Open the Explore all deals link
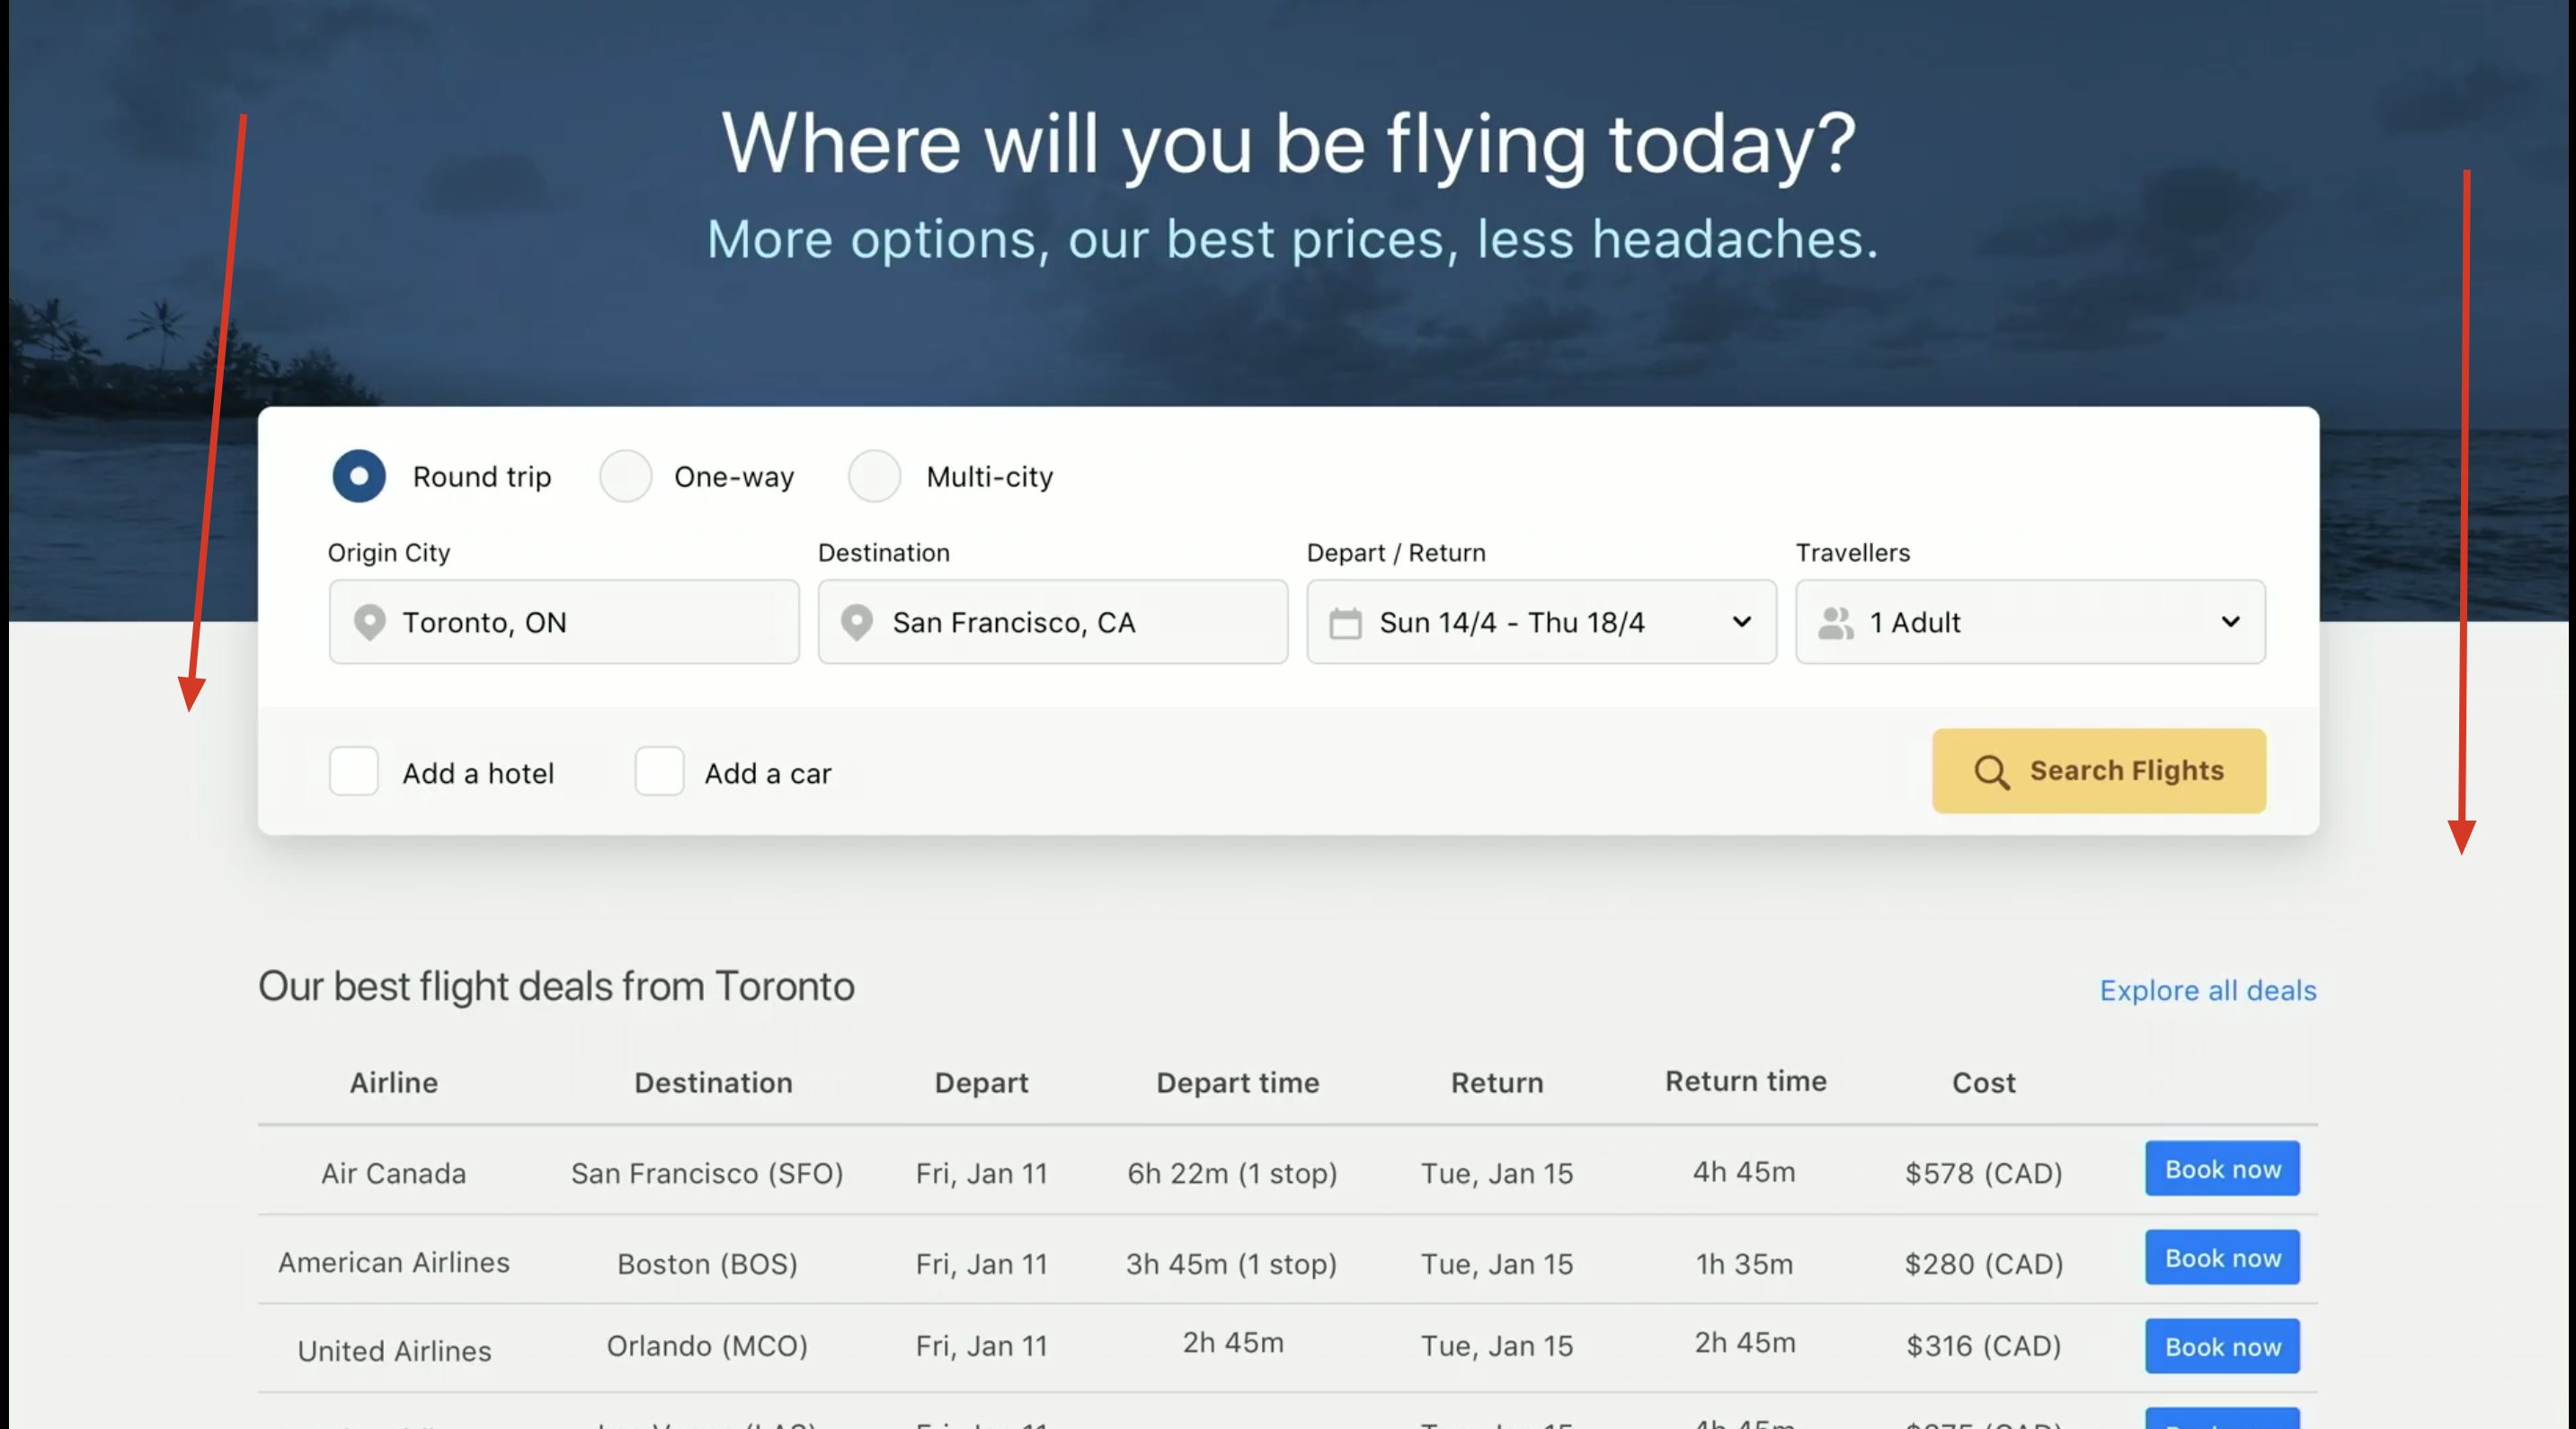 [2207, 990]
